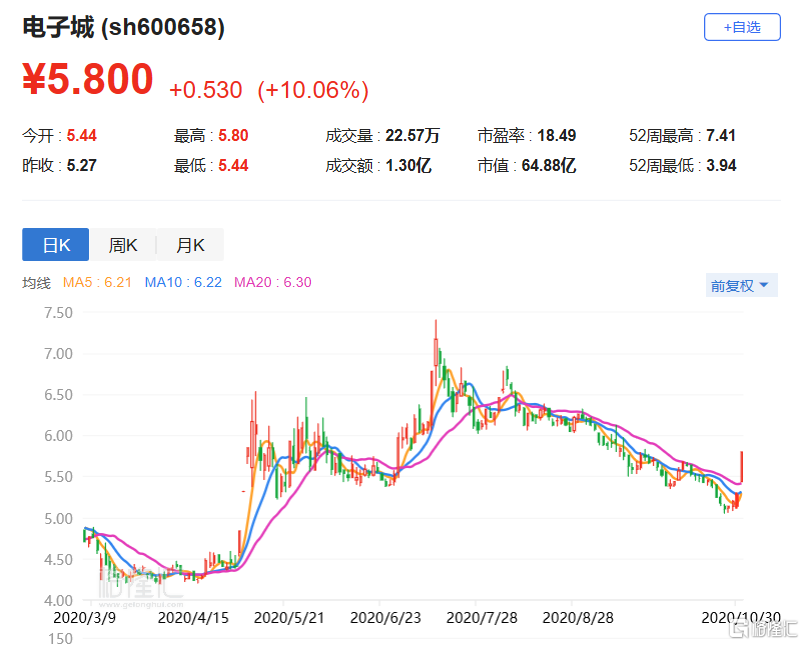The width and height of the screenshot is (804, 645).
Task: Click the 均线 label above the chart
Action: click(37, 283)
